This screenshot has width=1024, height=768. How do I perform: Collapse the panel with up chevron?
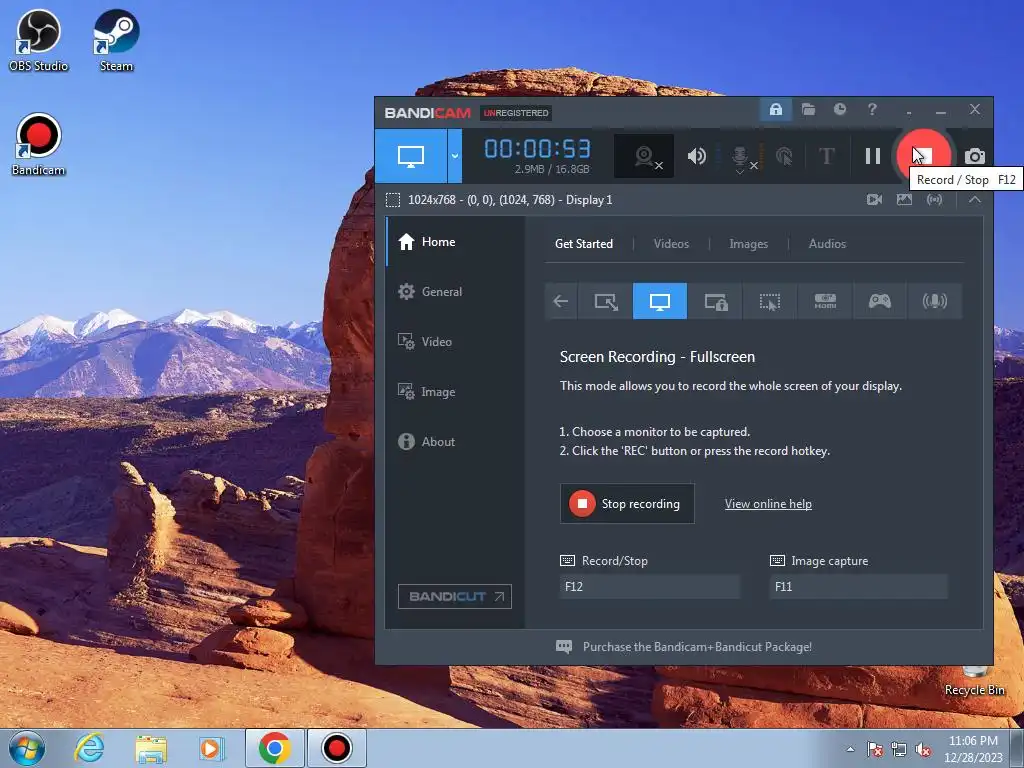pos(974,200)
